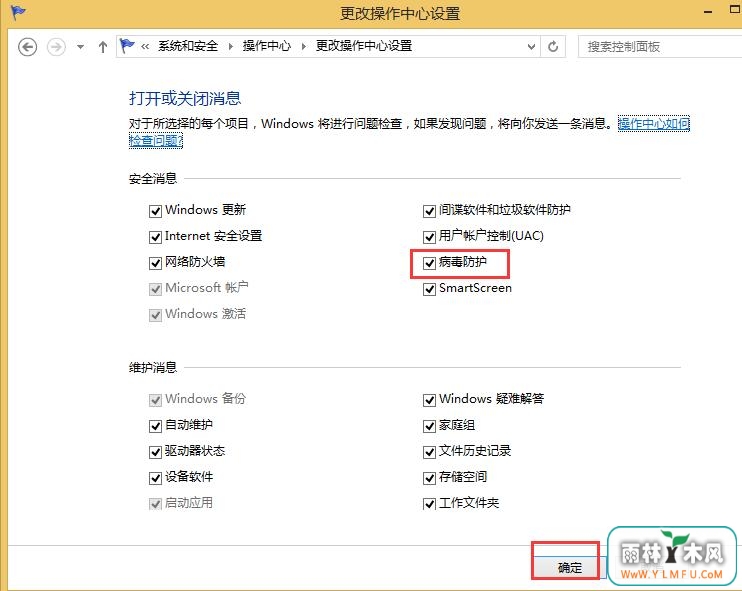The width and height of the screenshot is (742, 591).
Task: Expand arrow after 系统和安全 breadcrumb
Action: pyautogui.click(x=230, y=46)
